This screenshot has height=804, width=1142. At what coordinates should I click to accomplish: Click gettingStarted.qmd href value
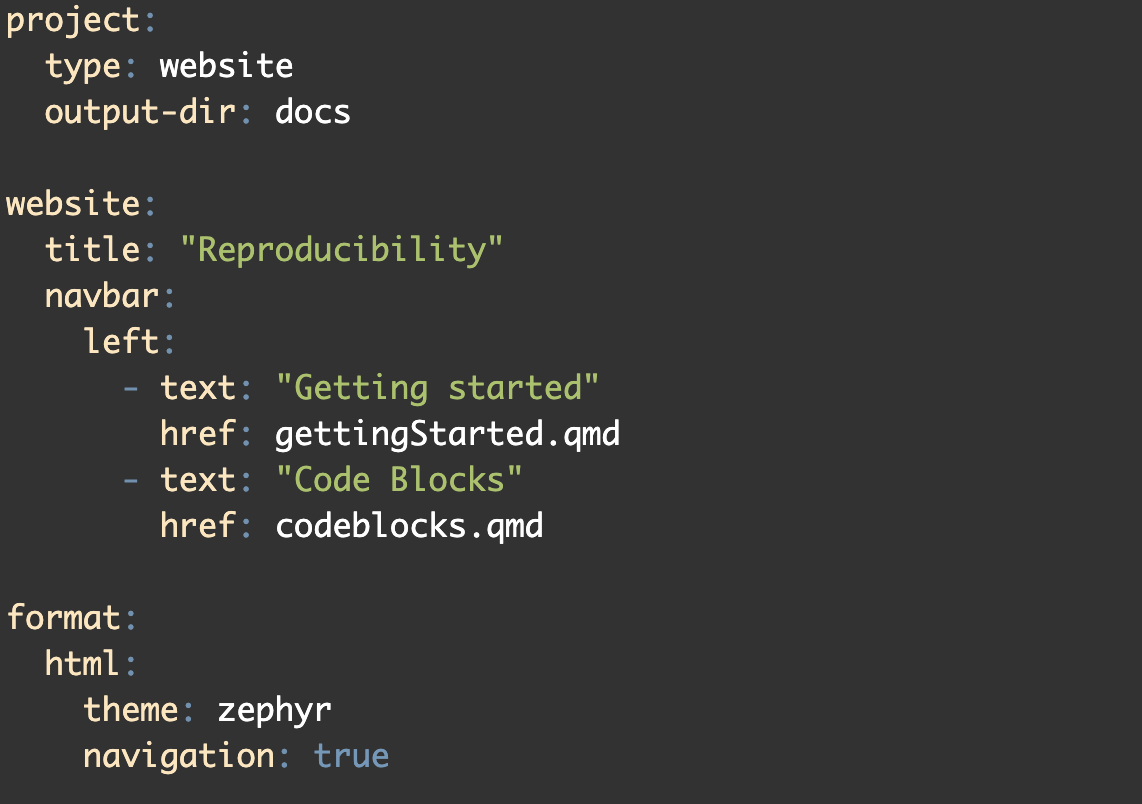tap(448, 435)
